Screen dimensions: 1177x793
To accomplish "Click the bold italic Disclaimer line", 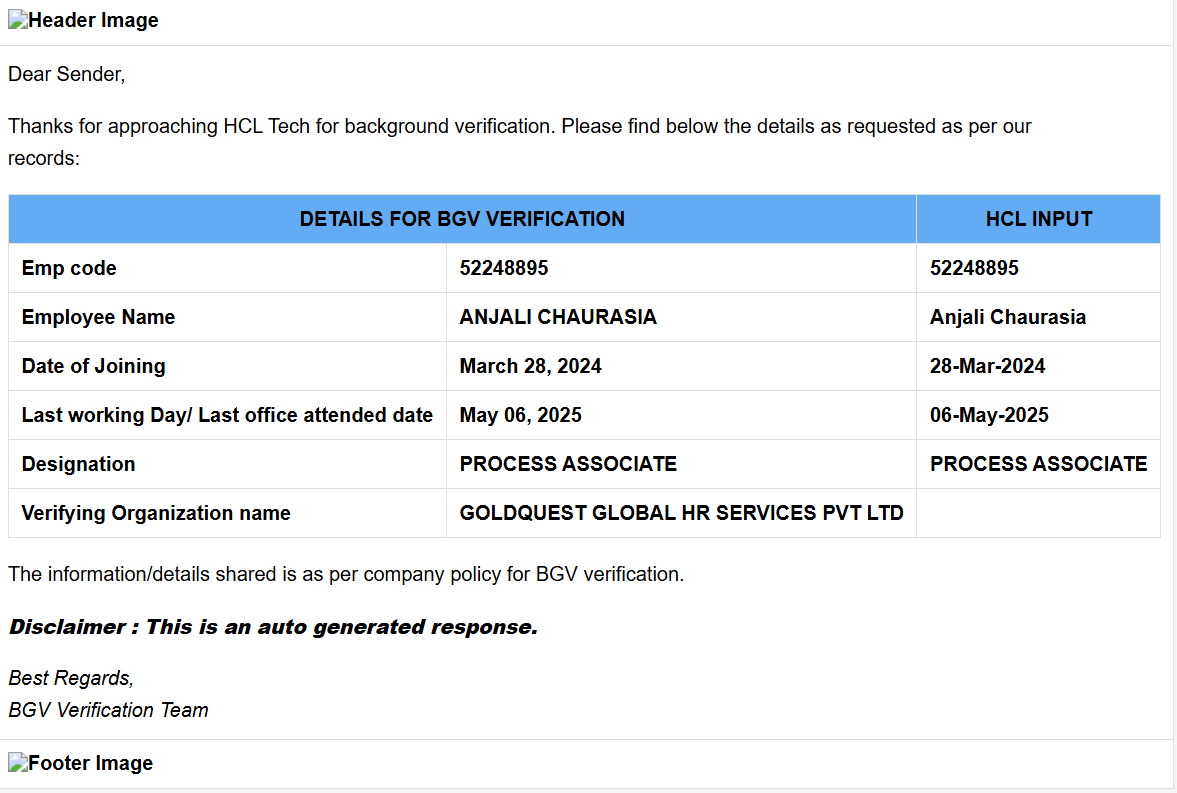I will click(273, 627).
